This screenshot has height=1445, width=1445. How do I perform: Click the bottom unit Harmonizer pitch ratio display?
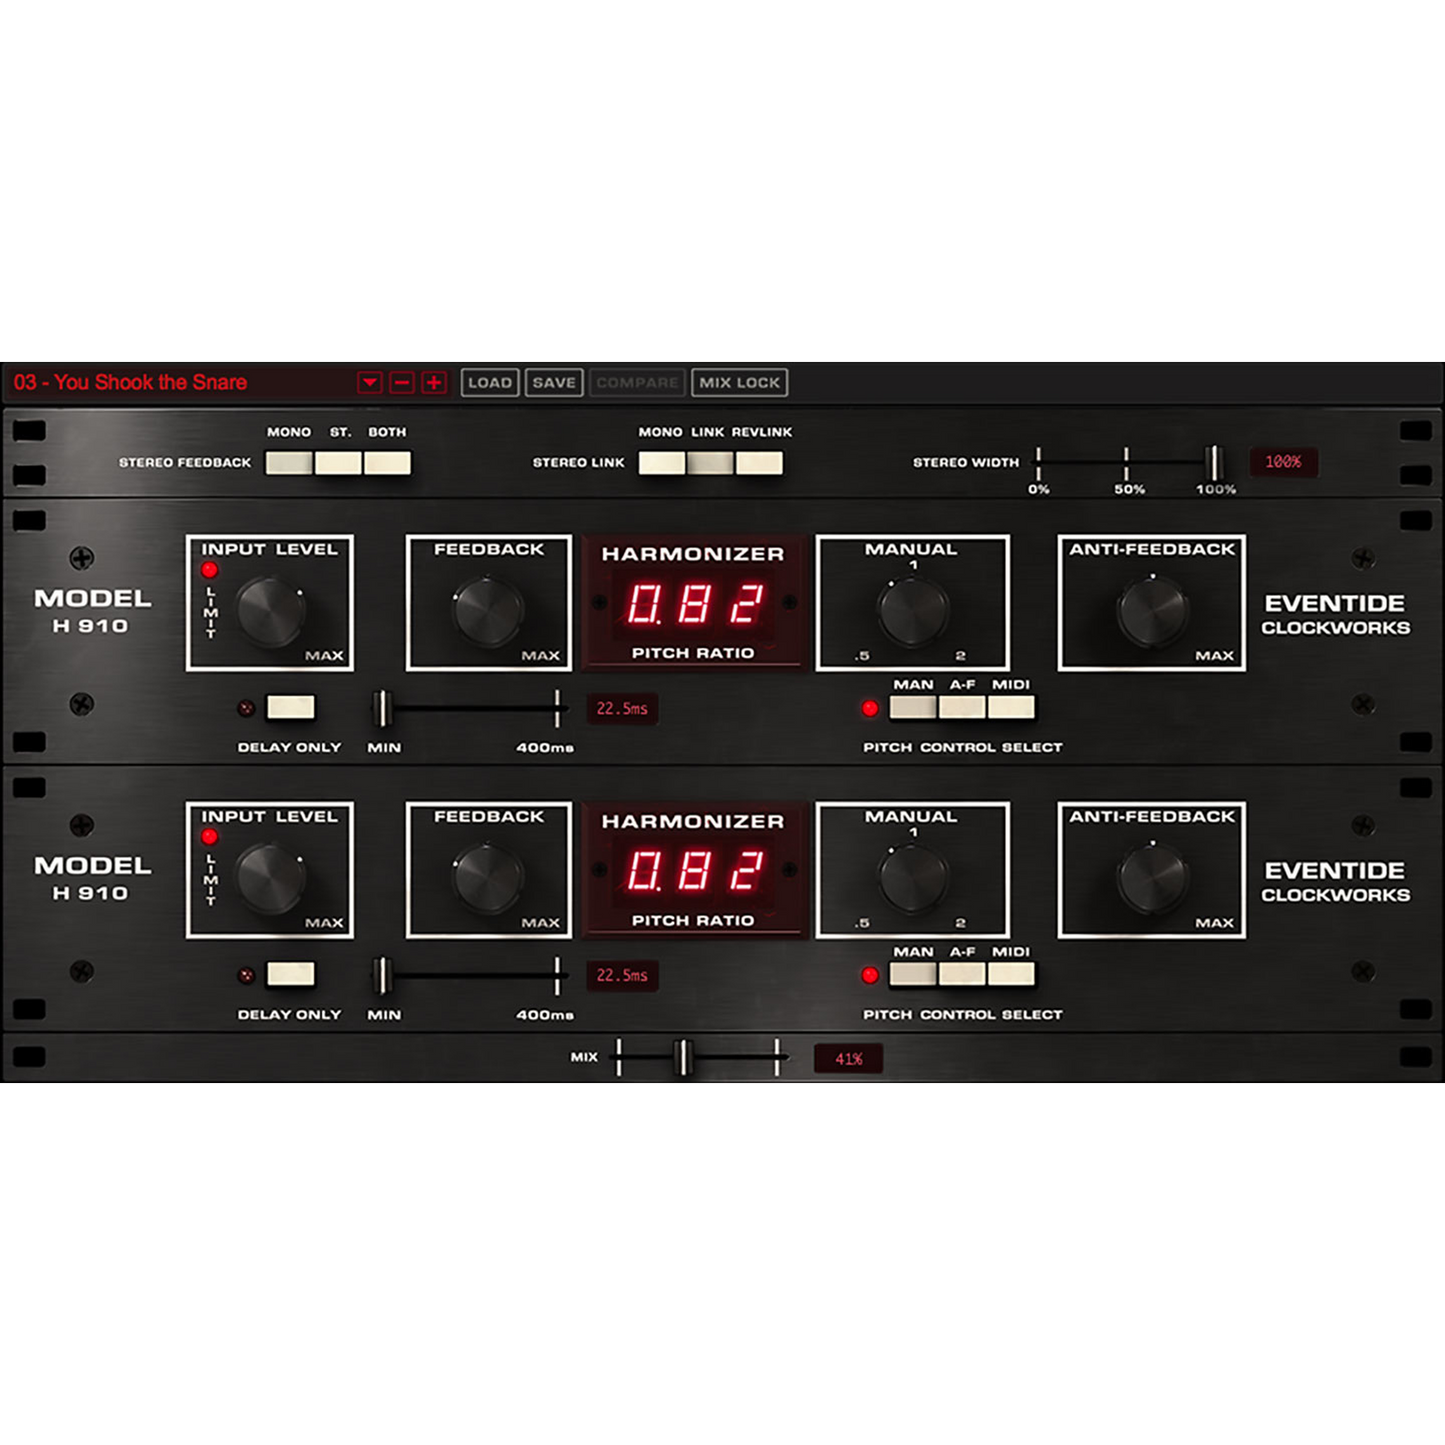click(x=694, y=871)
